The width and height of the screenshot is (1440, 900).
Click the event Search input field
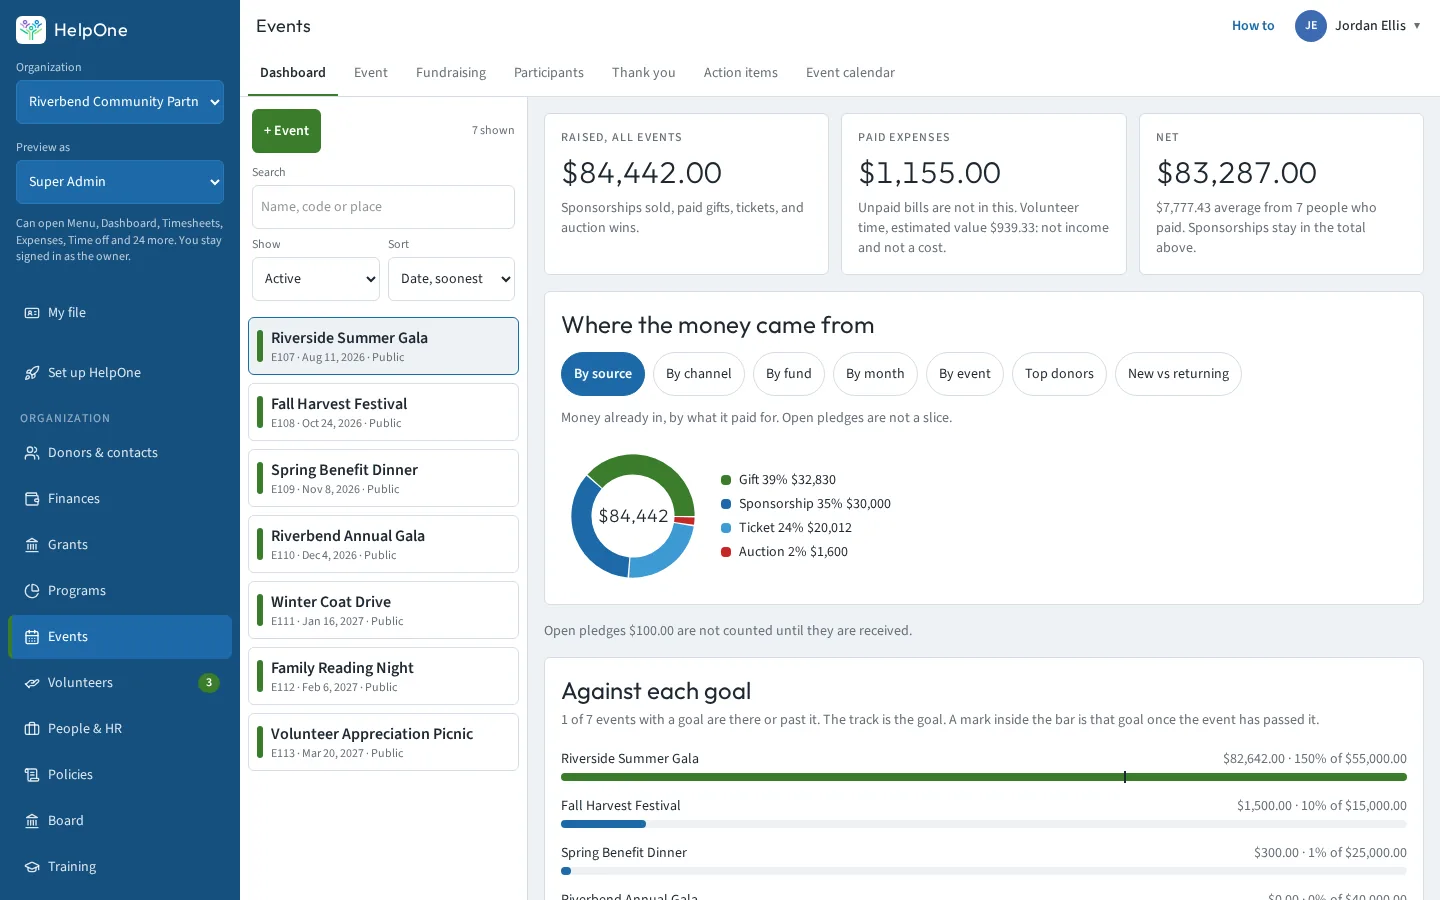[383, 207]
